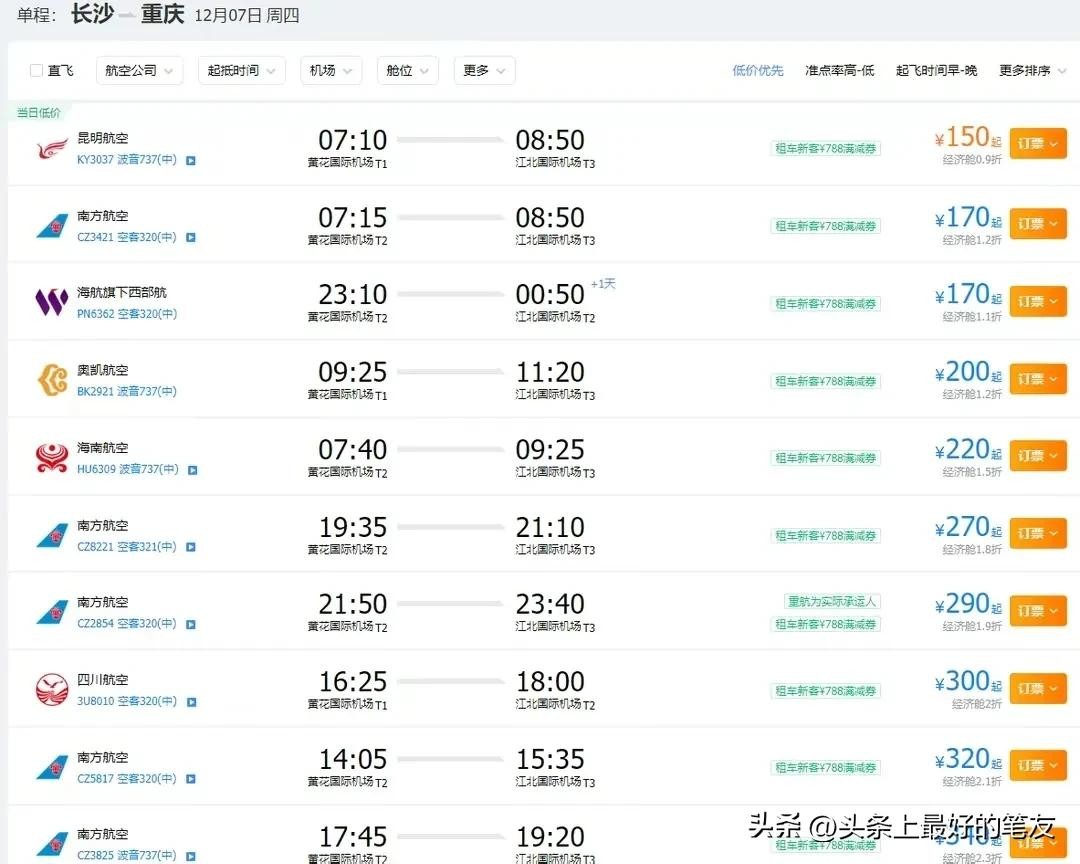Screen dimensions: 1080x864
Task: Click the Kunming Airlines (昆明航空) logo icon
Action: [52, 149]
